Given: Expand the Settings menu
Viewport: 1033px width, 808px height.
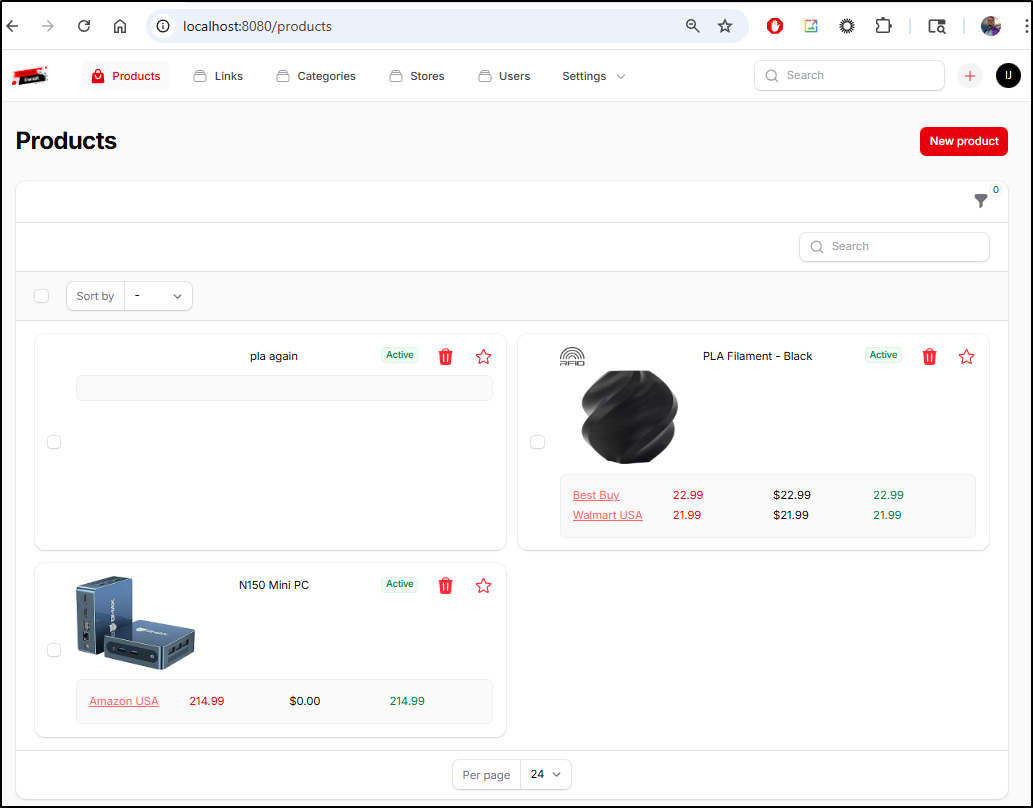Looking at the screenshot, I should (x=593, y=76).
